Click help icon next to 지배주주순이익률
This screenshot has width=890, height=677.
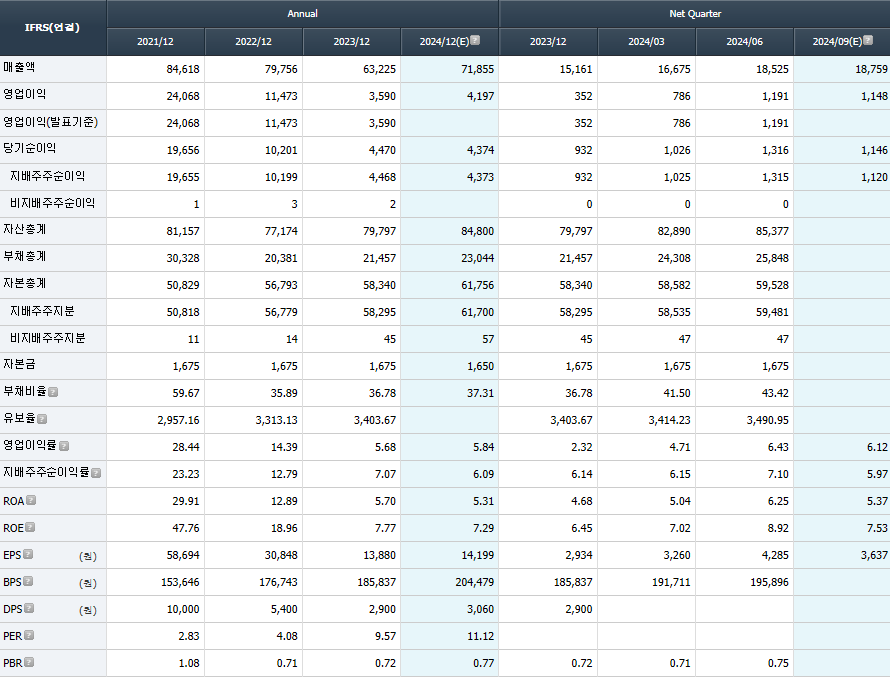pyautogui.click(x=96, y=473)
